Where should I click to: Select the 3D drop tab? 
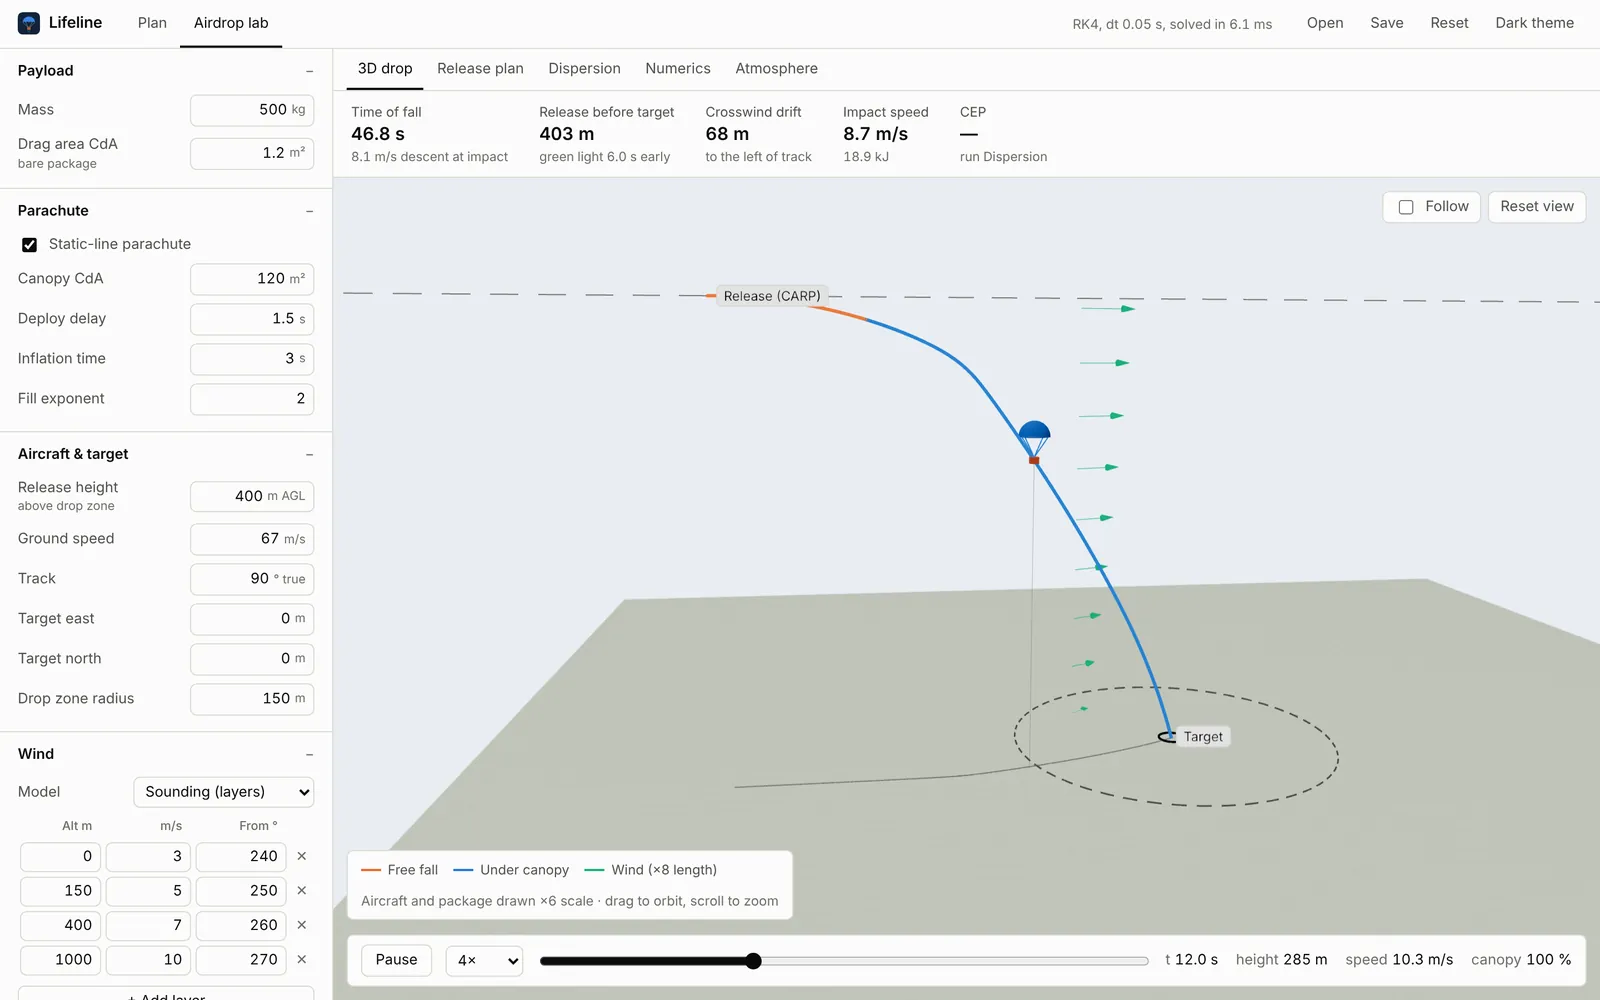385,69
